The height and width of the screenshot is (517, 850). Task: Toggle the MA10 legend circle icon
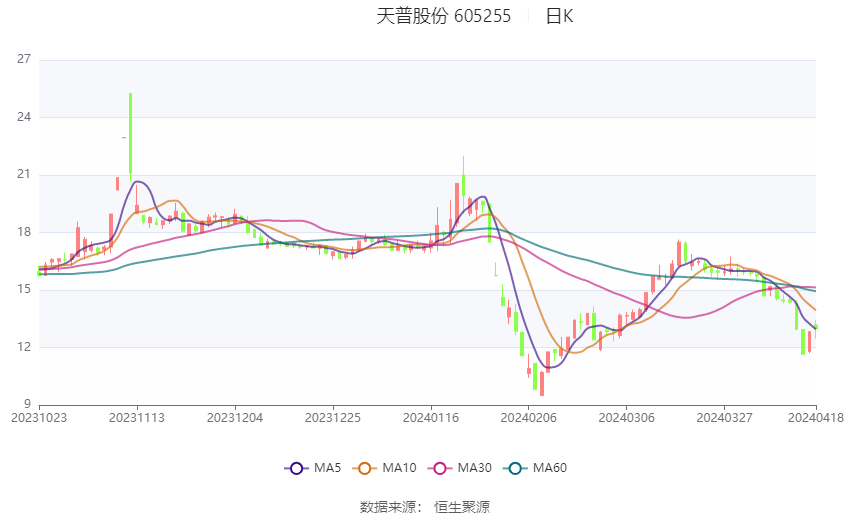365,468
